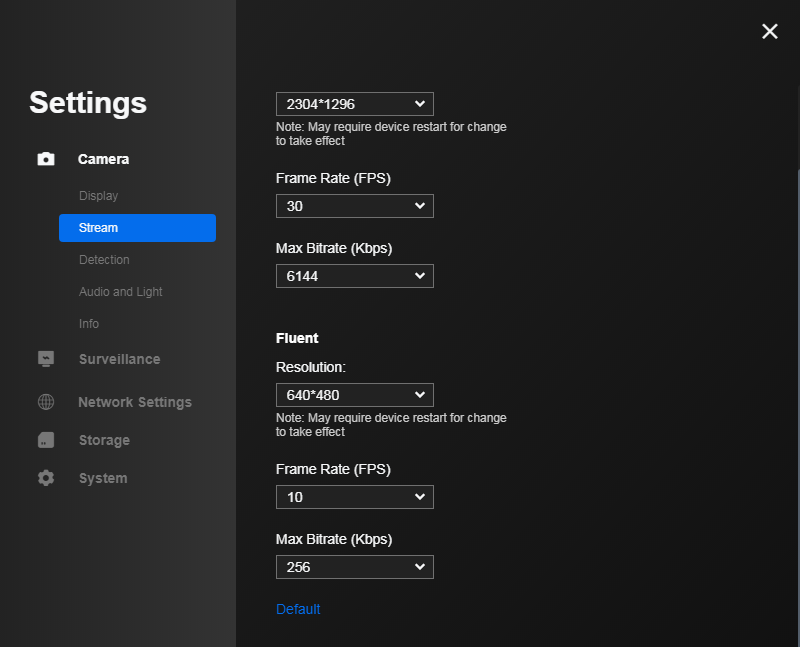Open the Network Settings section

click(x=135, y=402)
